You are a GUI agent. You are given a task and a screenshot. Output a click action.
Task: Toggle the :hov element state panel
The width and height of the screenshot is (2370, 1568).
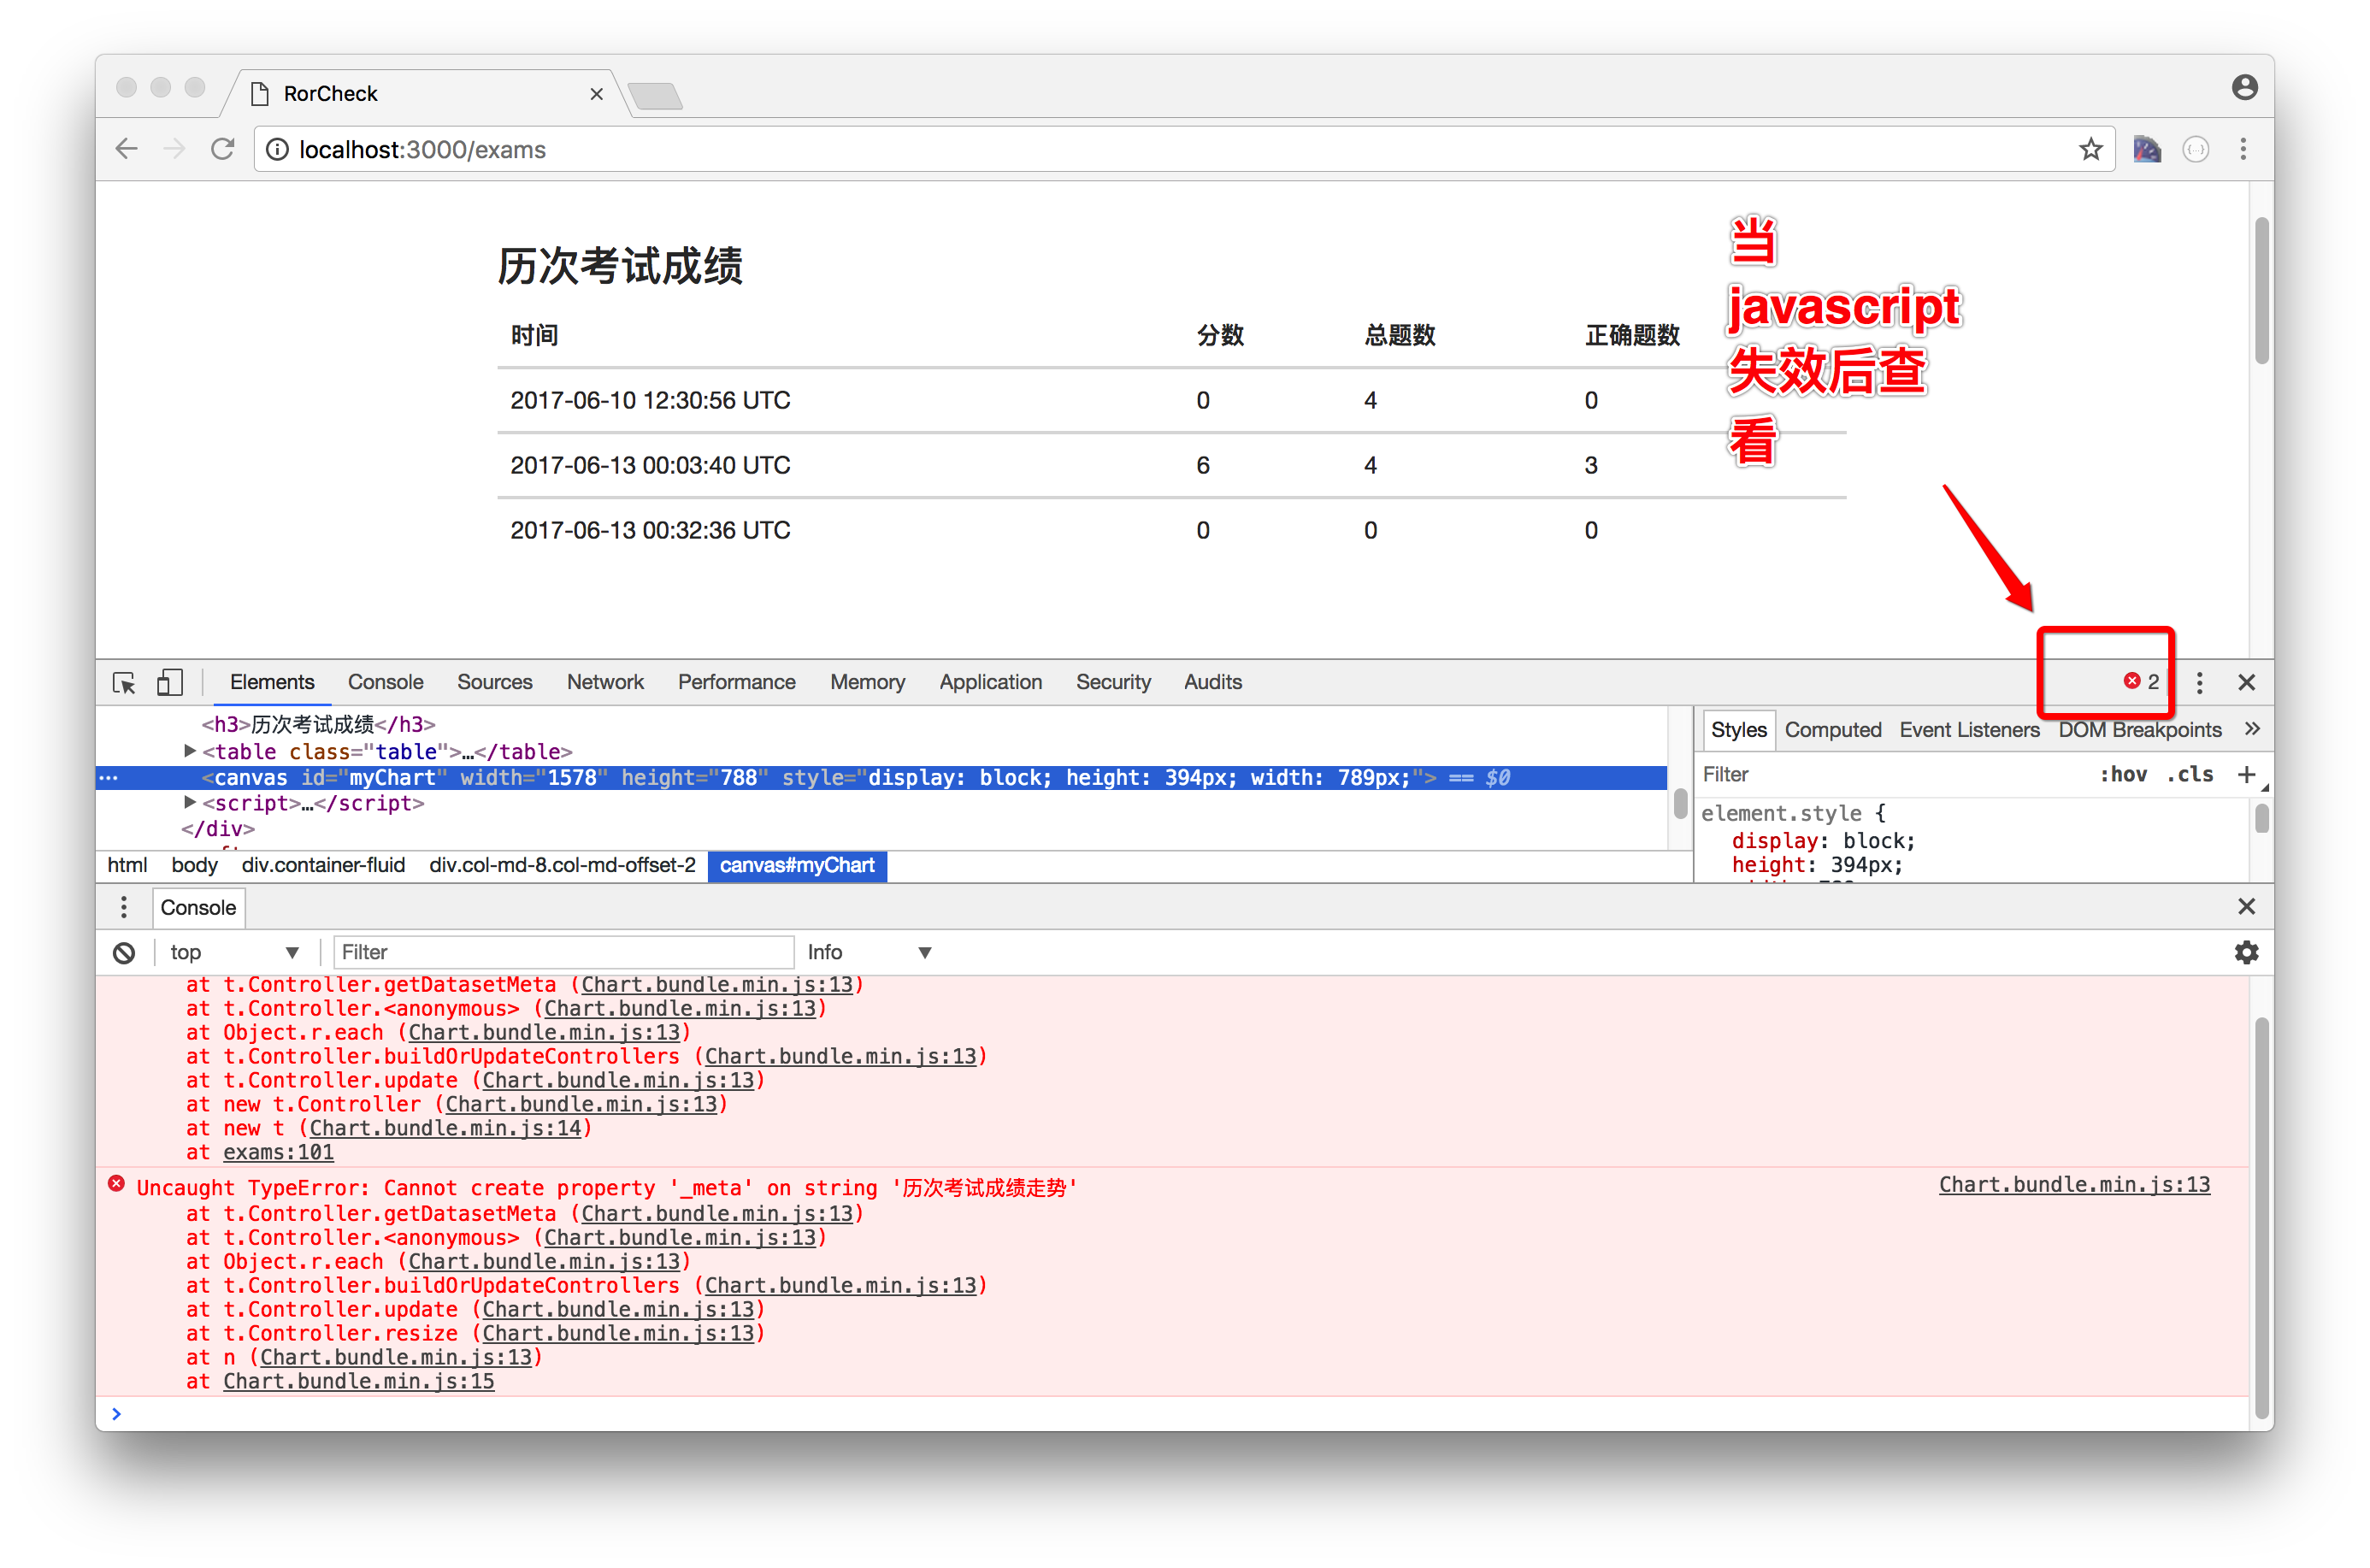[2122, 775]
